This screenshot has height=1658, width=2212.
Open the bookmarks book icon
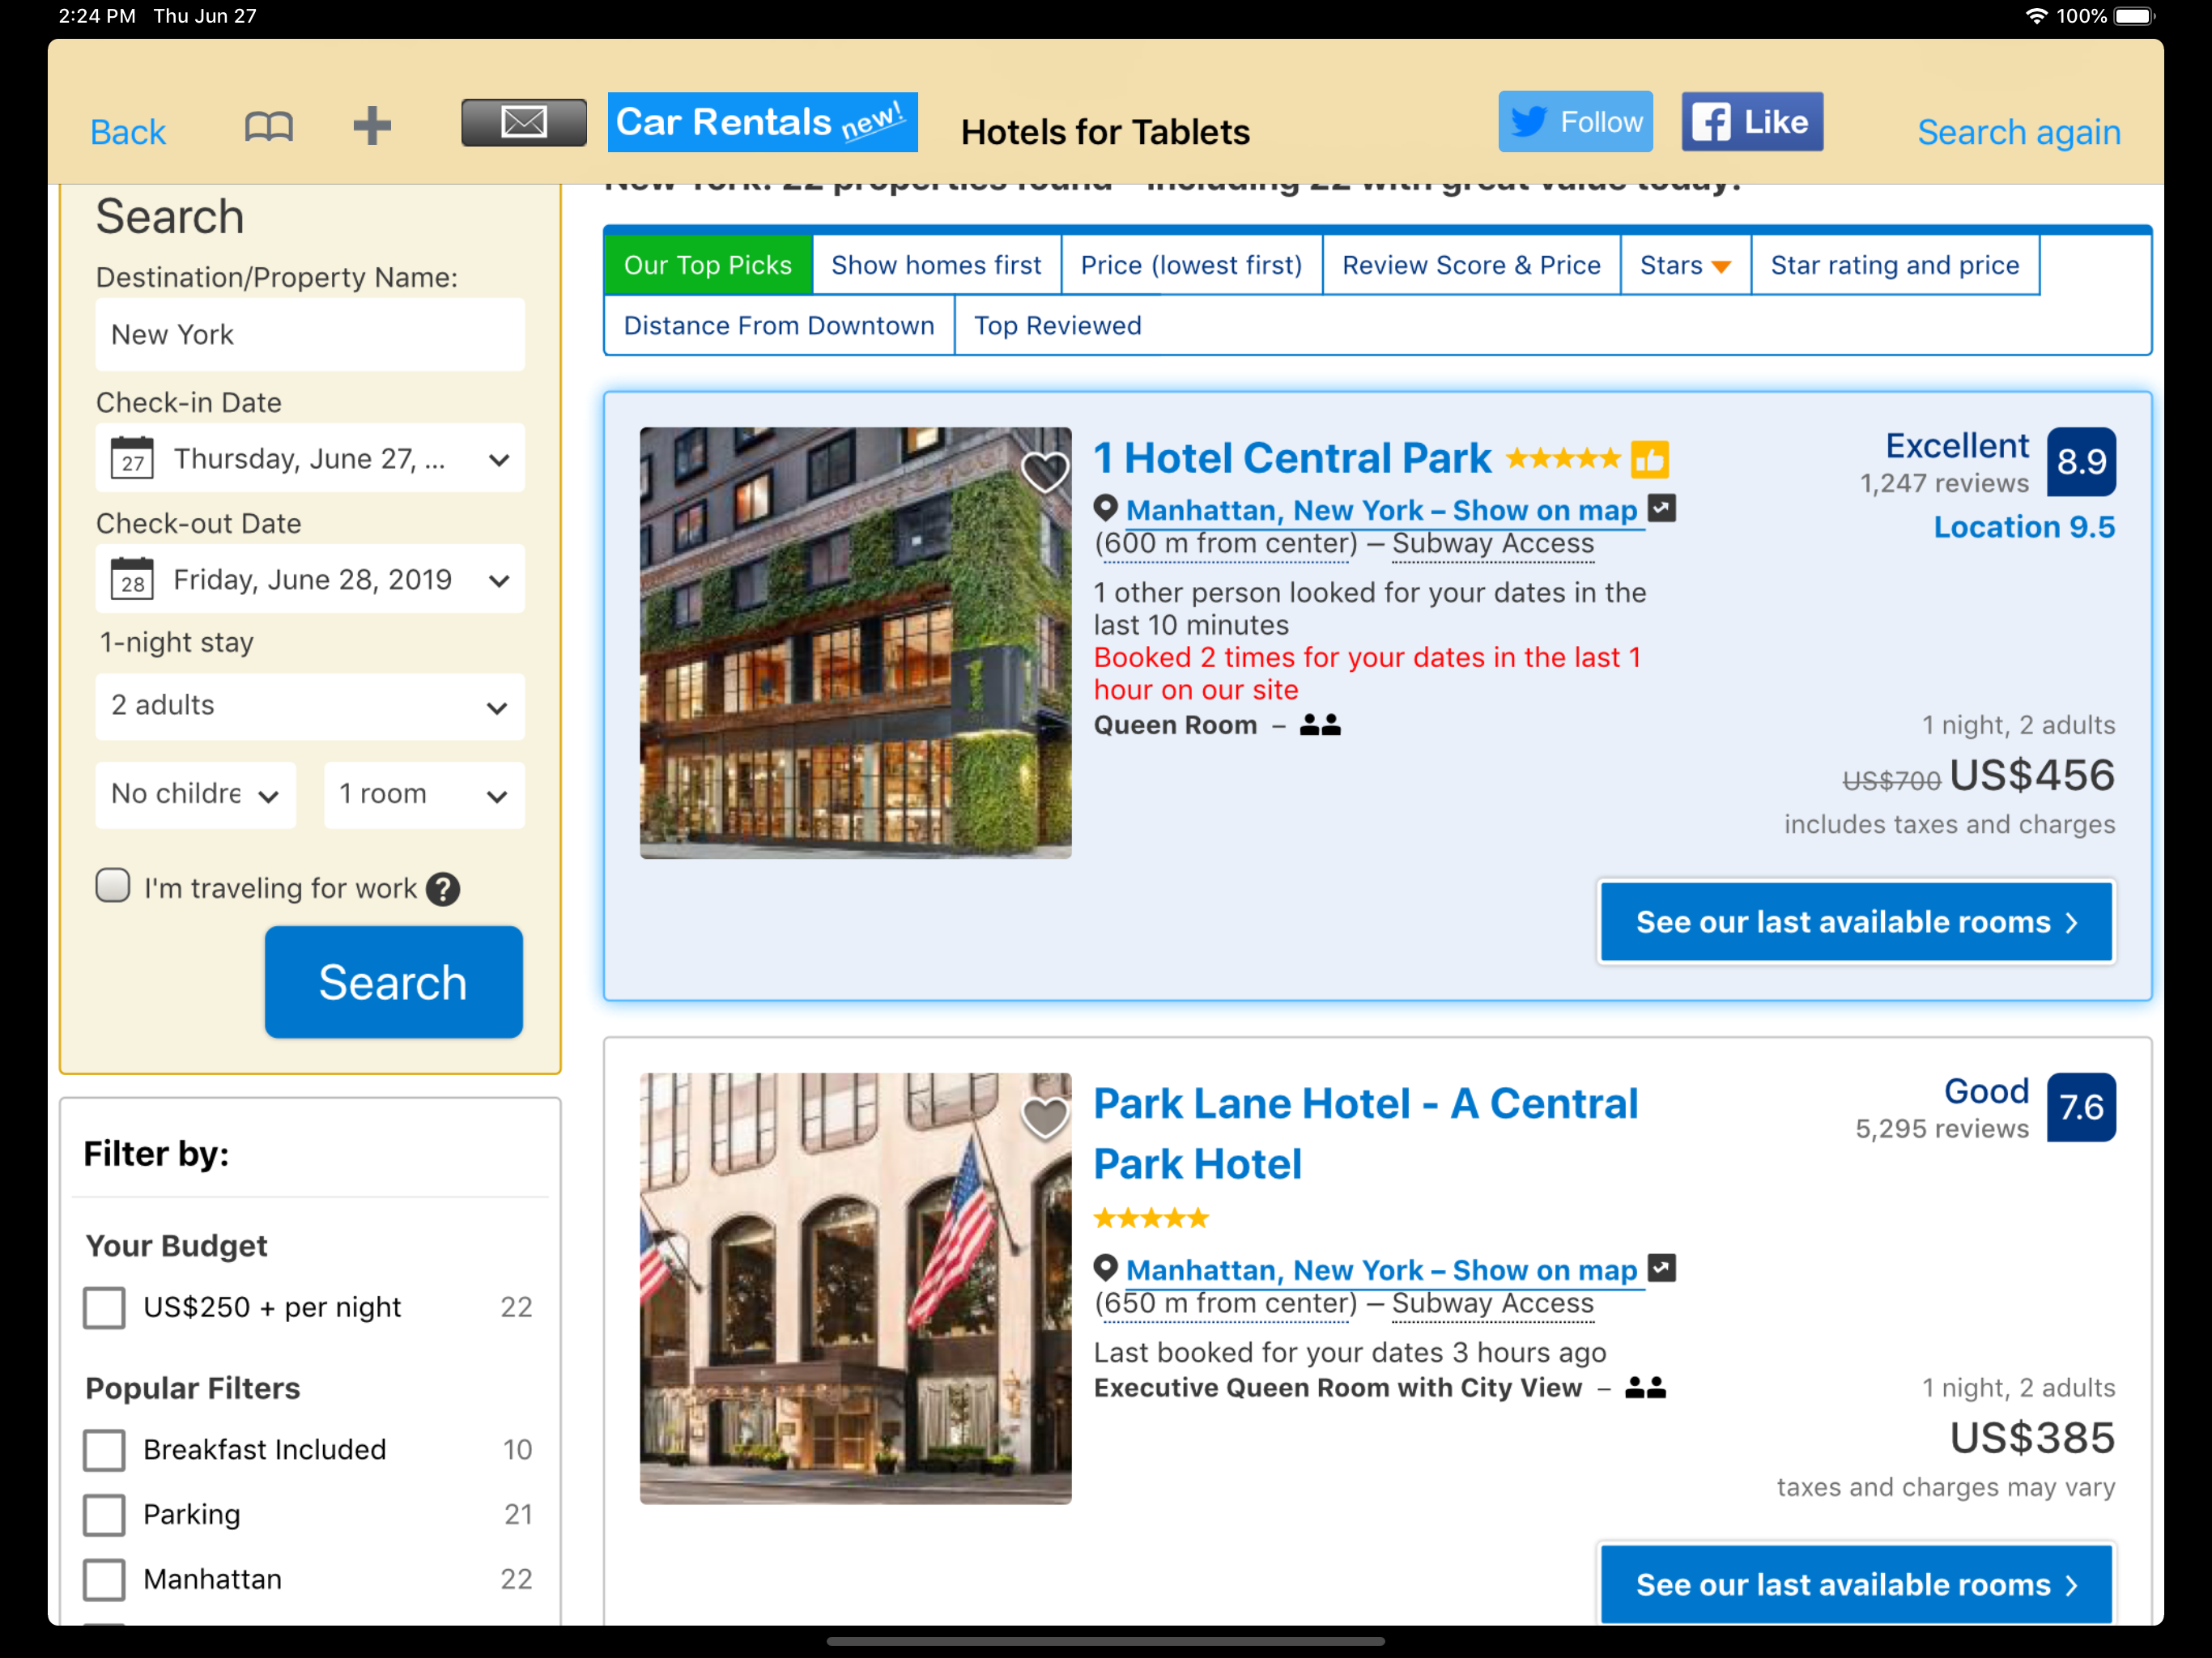click(x=269, y=127)
